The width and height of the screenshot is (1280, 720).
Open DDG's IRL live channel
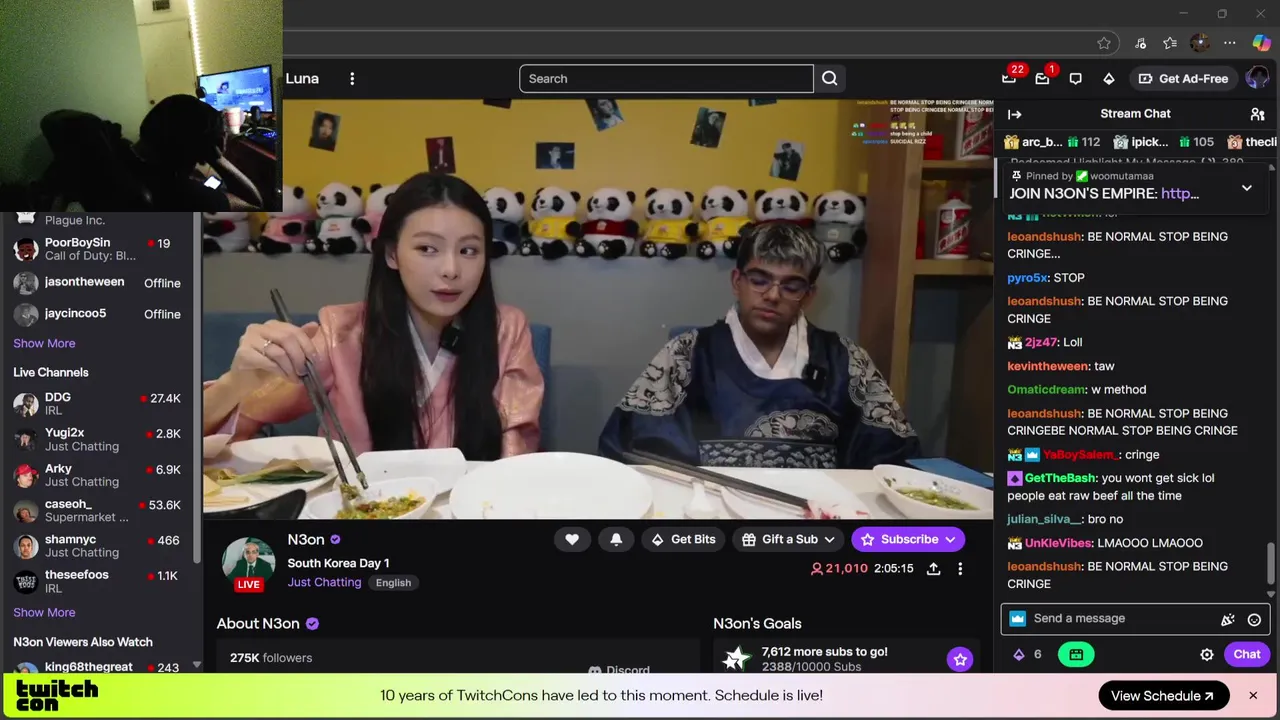(x=100, y=404)
